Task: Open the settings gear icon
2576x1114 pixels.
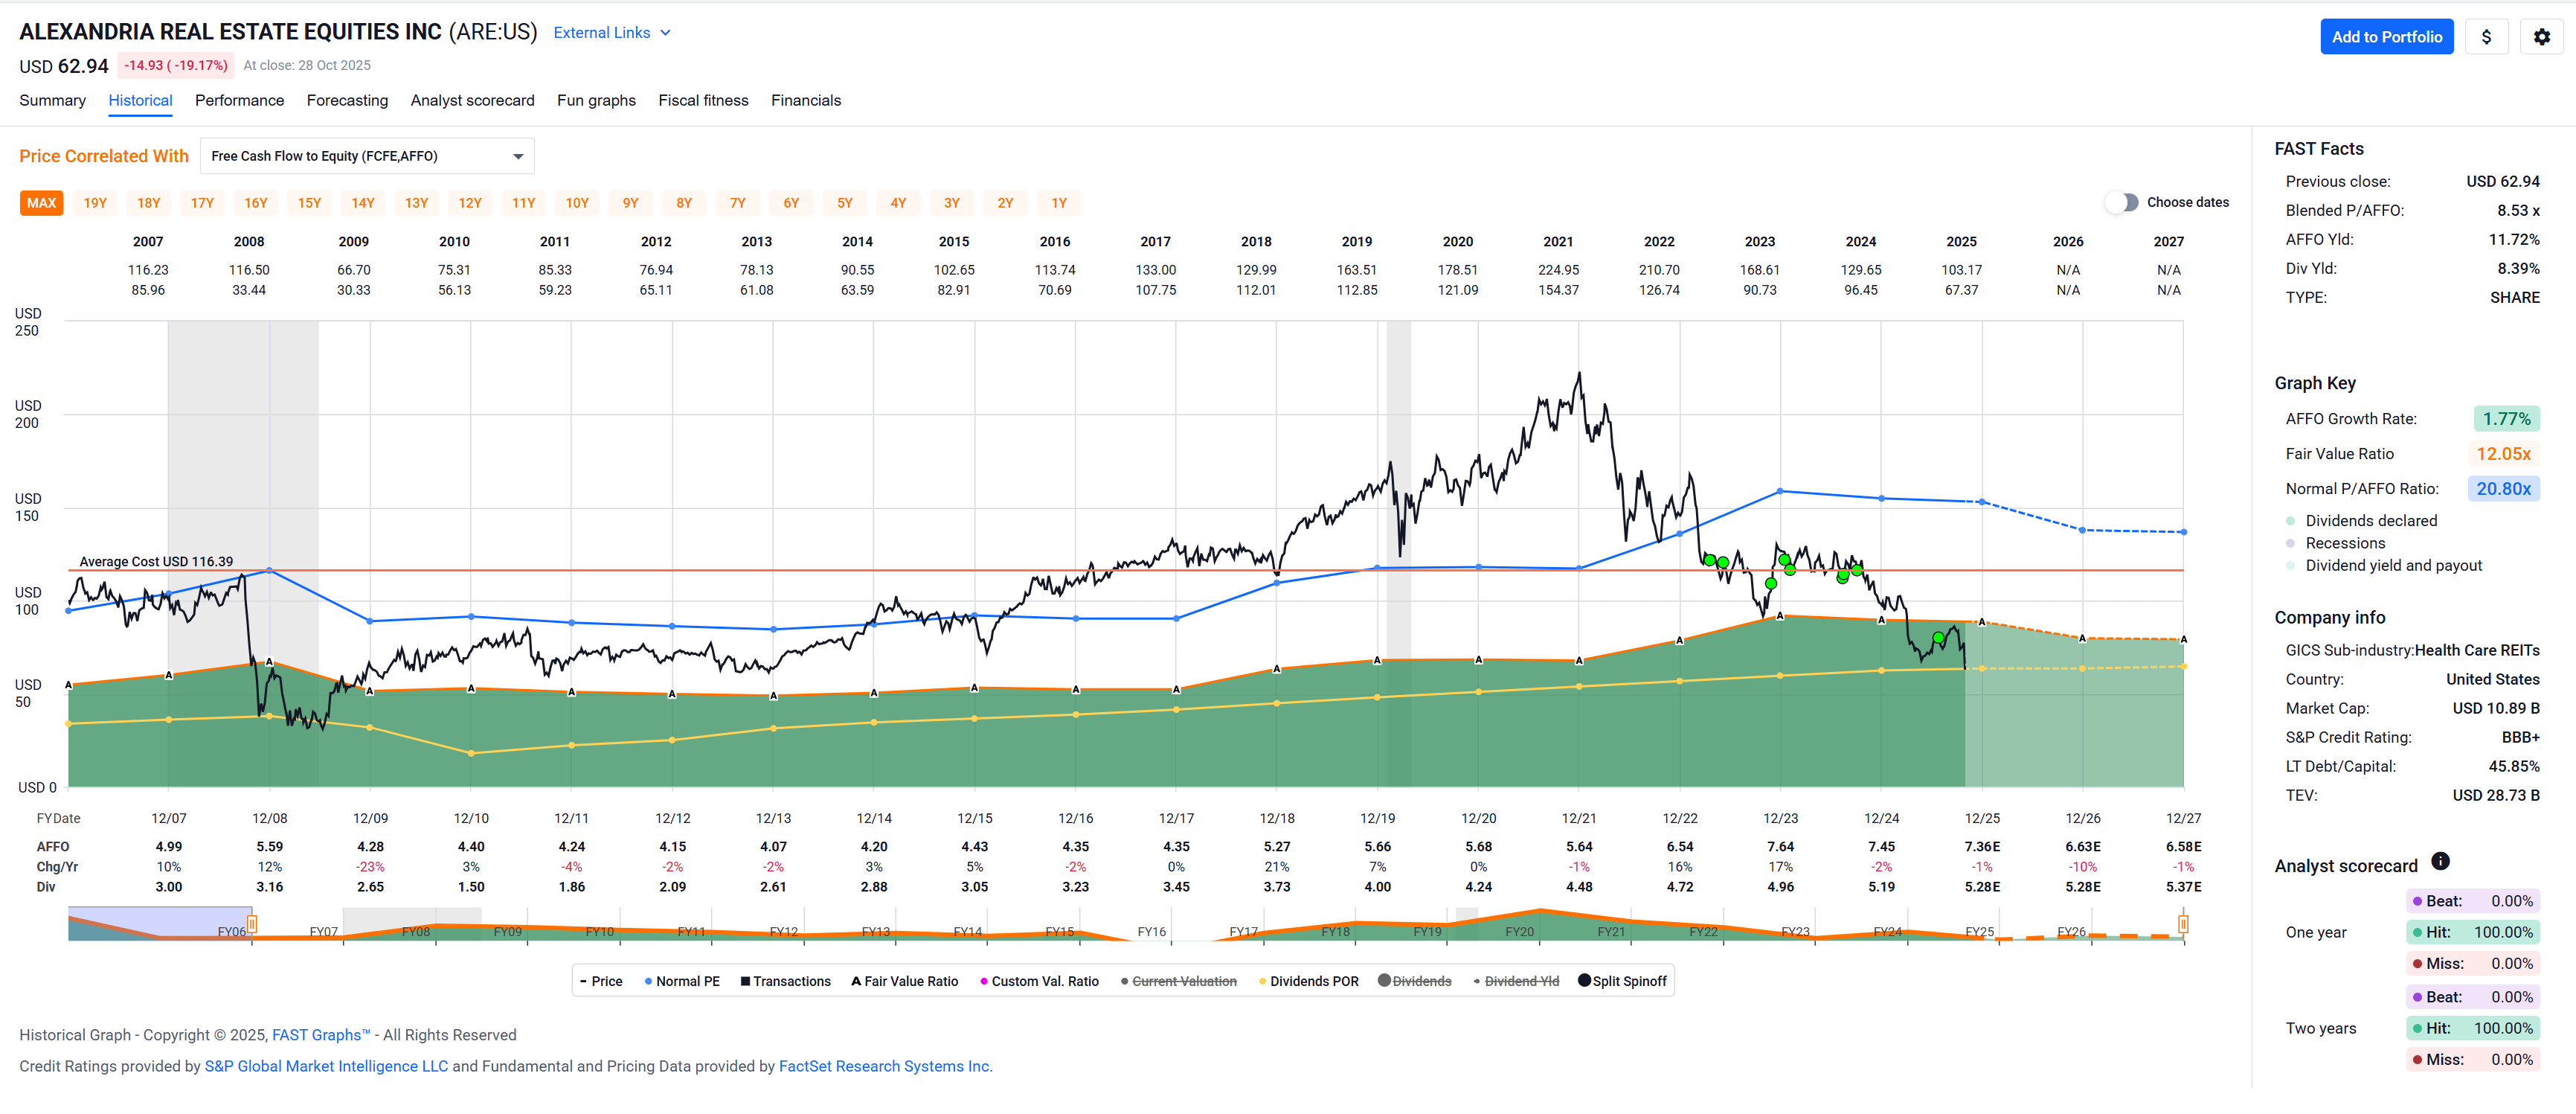Action: (x=2541, y=37)
